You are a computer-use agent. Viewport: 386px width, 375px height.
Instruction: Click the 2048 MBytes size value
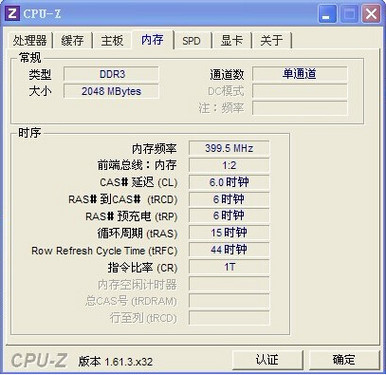(111, 91)
